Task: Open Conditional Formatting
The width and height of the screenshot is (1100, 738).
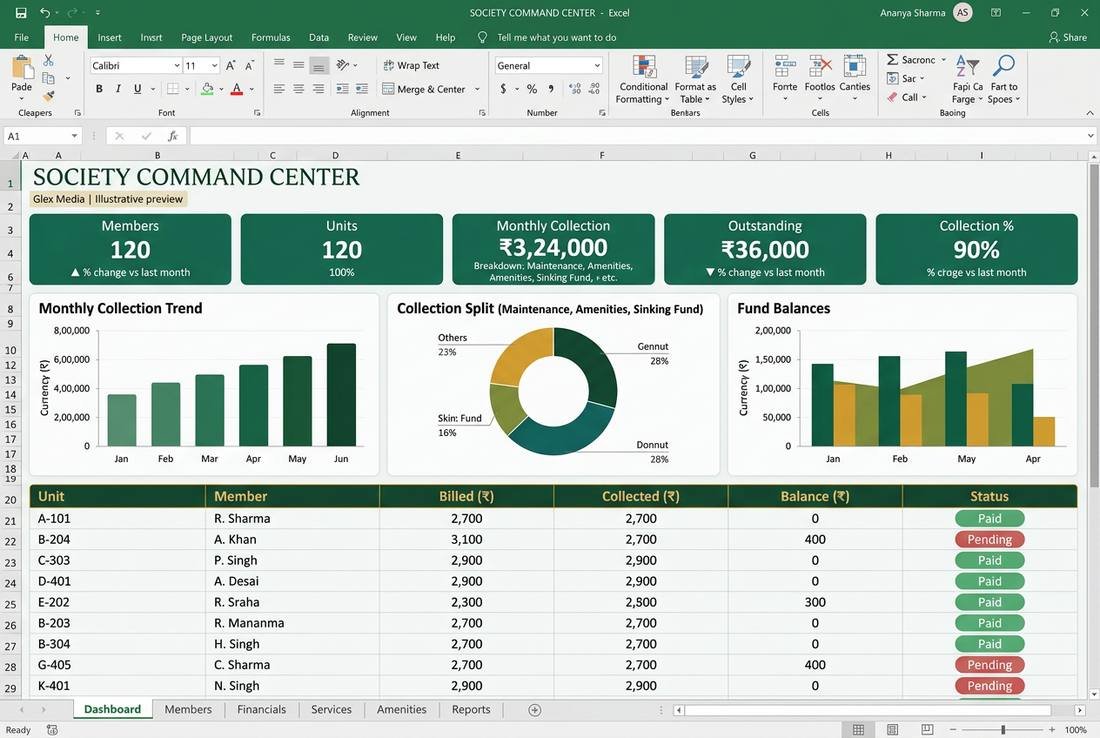Action: point(643,80)
